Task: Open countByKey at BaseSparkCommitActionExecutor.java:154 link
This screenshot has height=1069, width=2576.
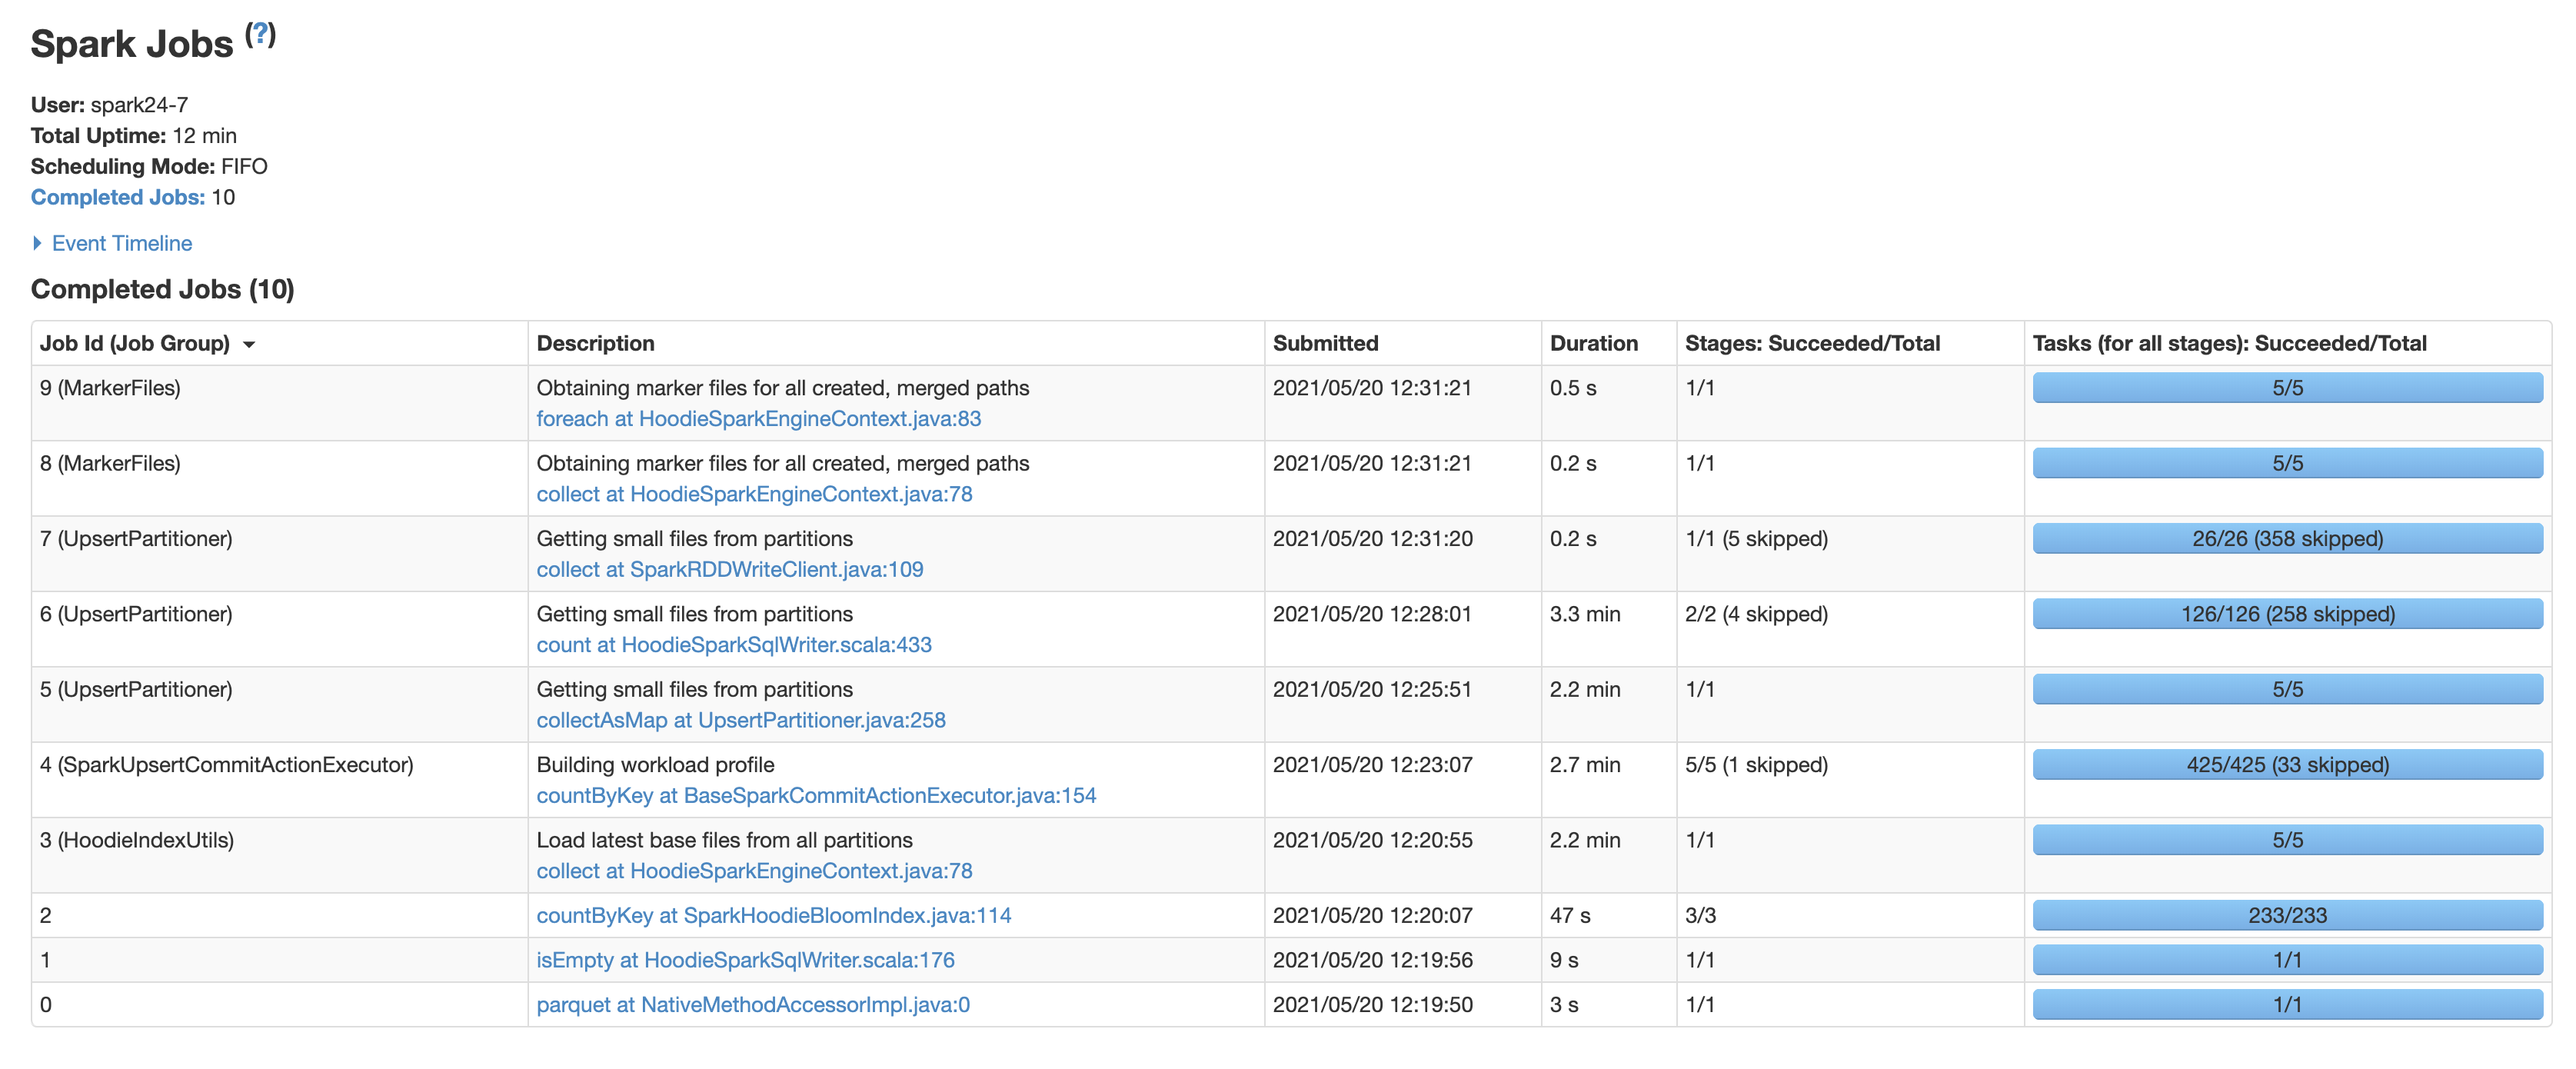Action: (815, 795)
